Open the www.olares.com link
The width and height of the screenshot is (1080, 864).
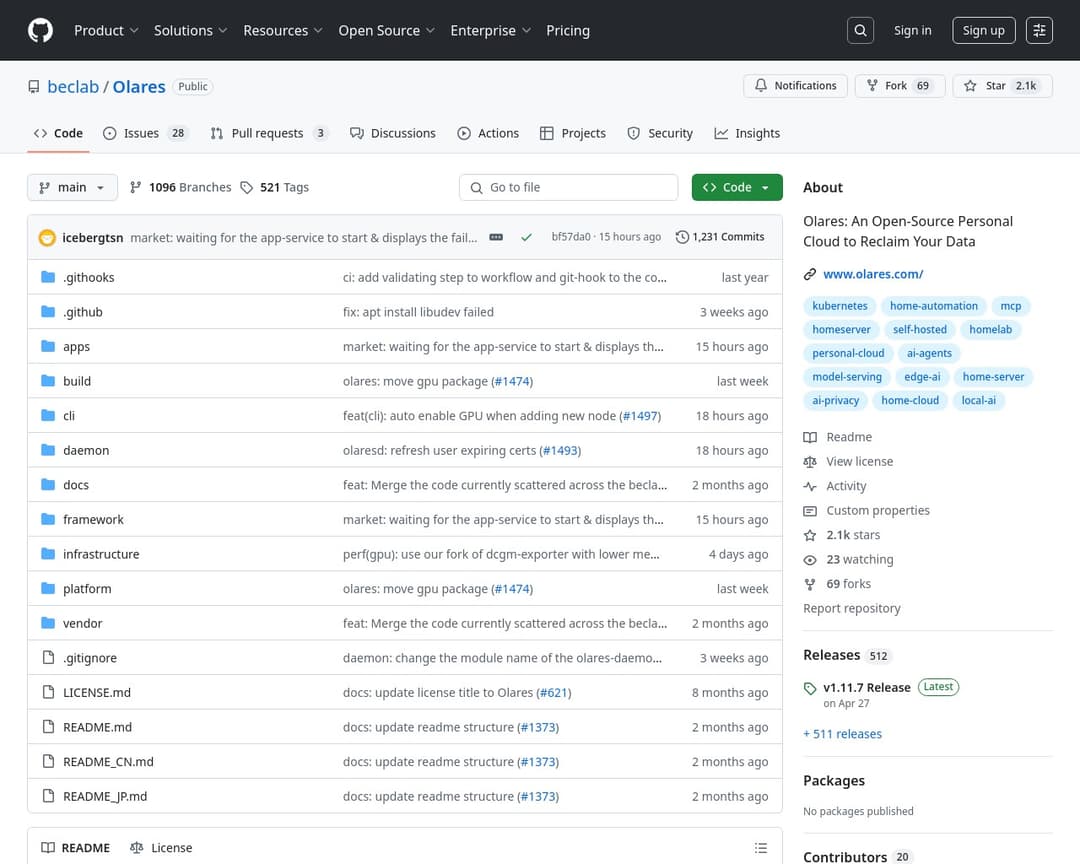click(x=873, y=274)
